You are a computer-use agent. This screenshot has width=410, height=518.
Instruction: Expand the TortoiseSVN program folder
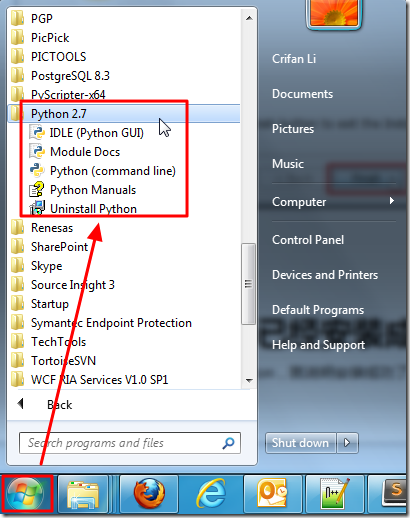(124, 361)
